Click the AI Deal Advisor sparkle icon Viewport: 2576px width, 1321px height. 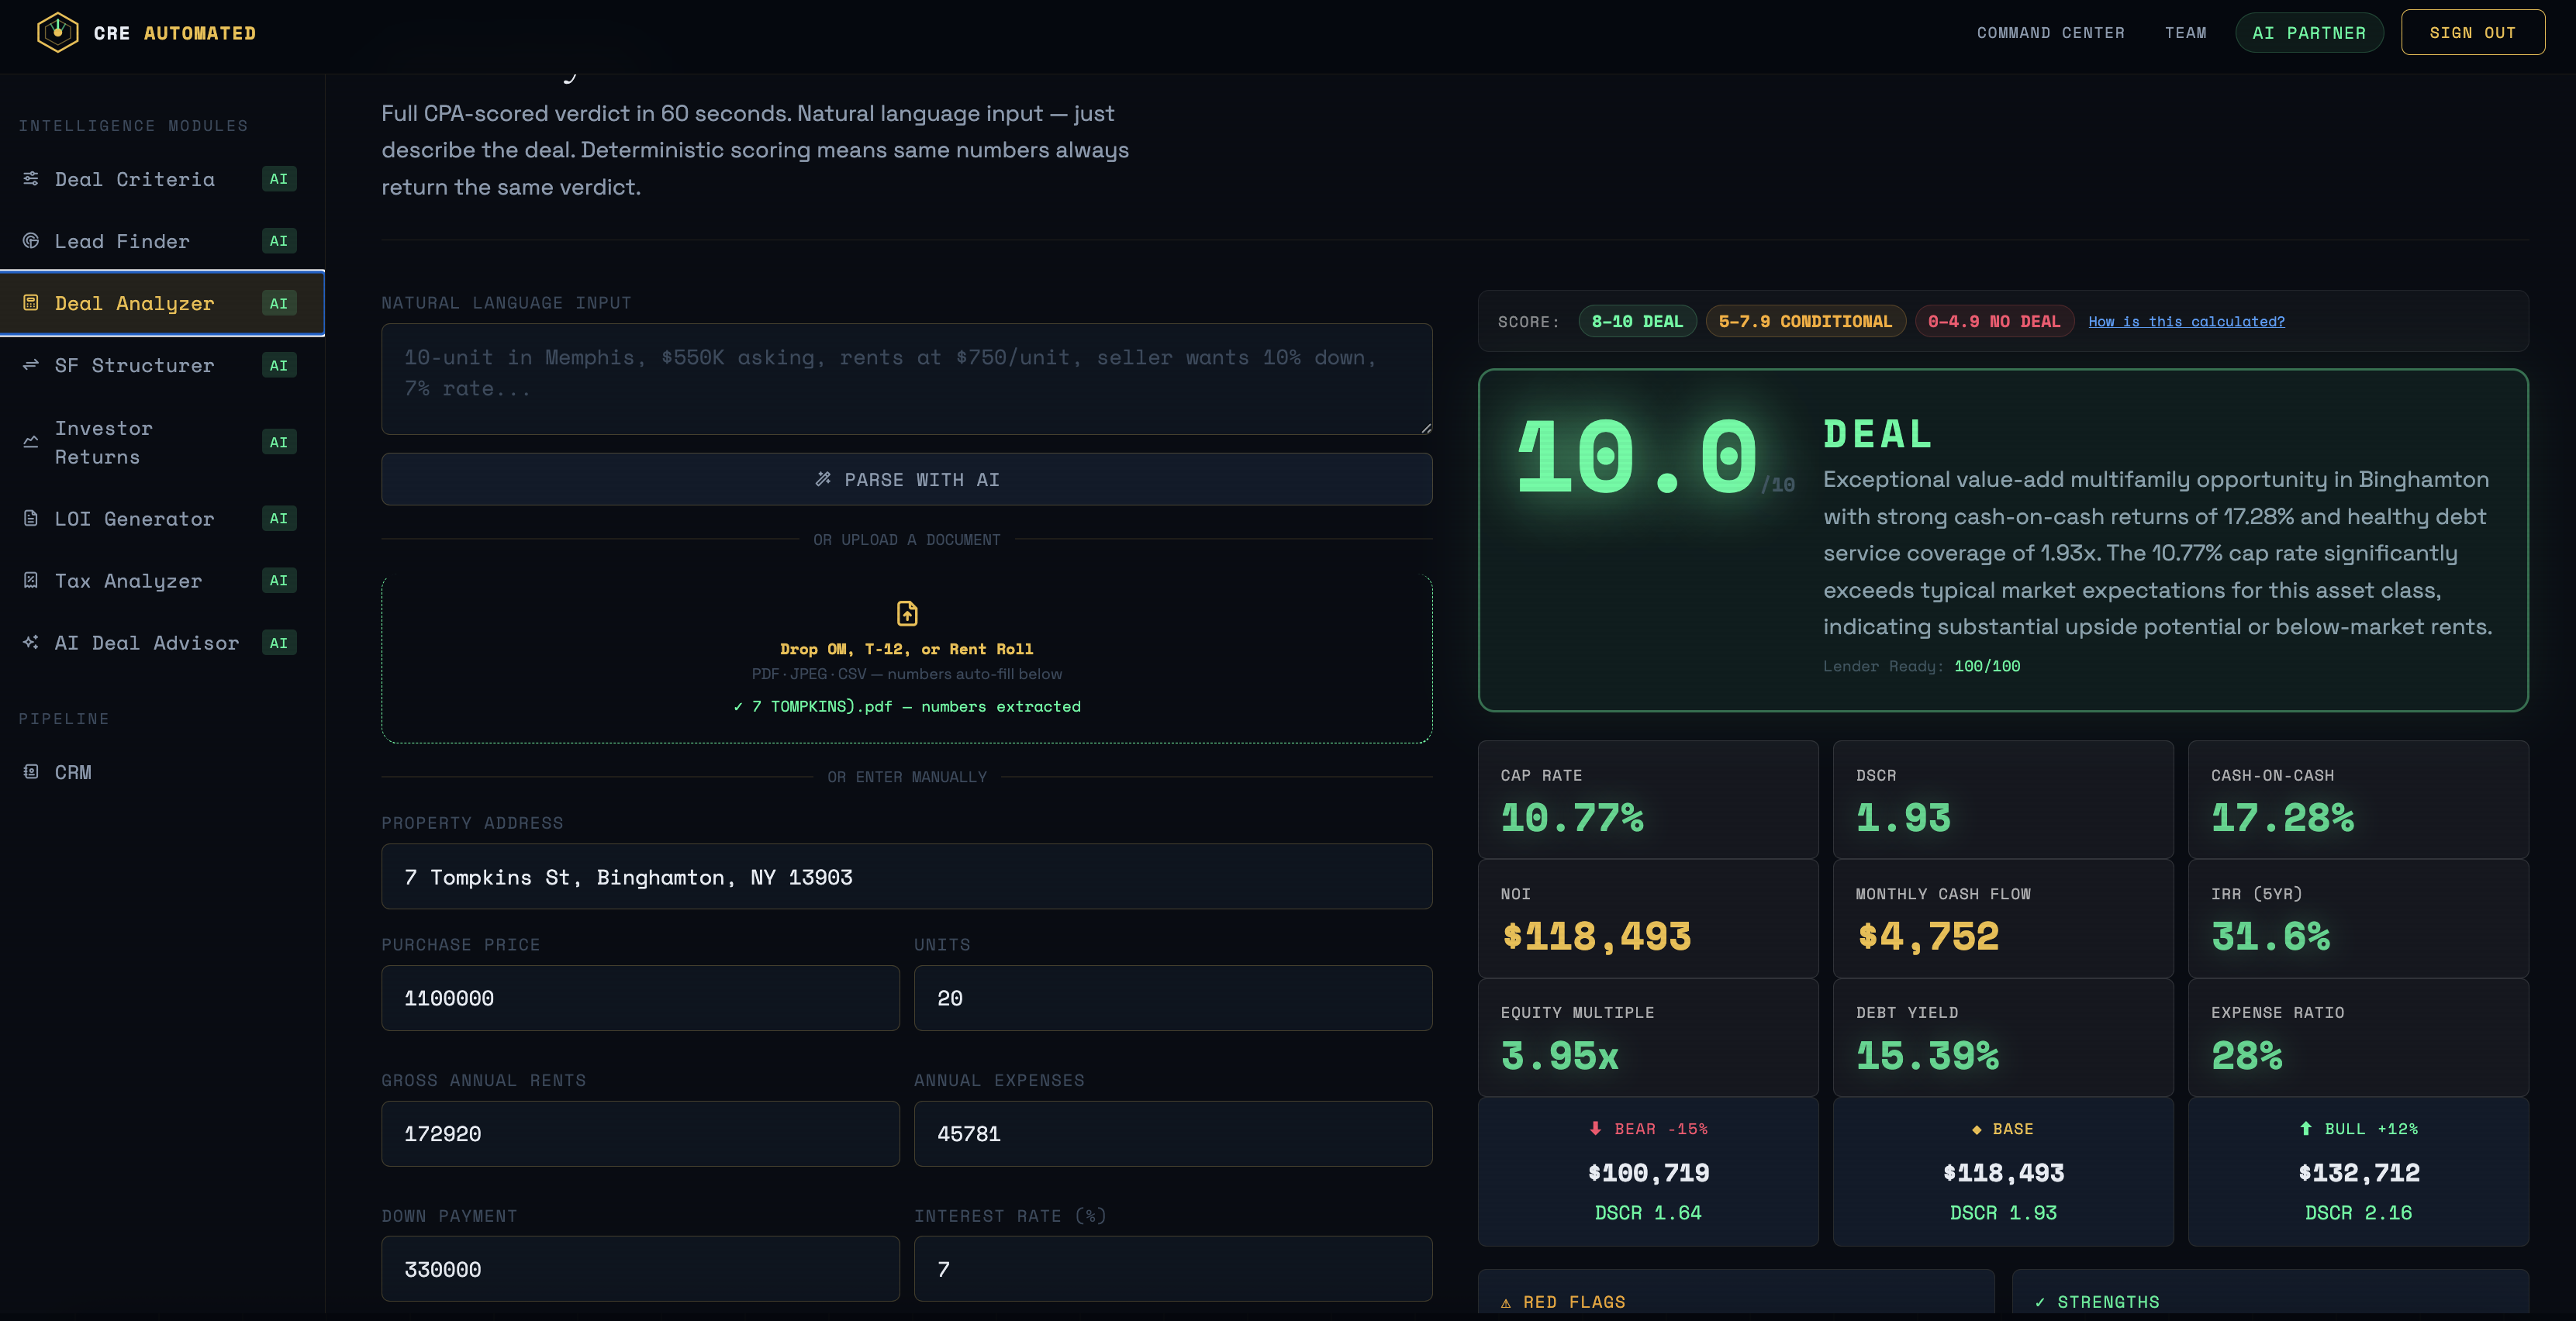pyautogui.click(x=31, y=642)
